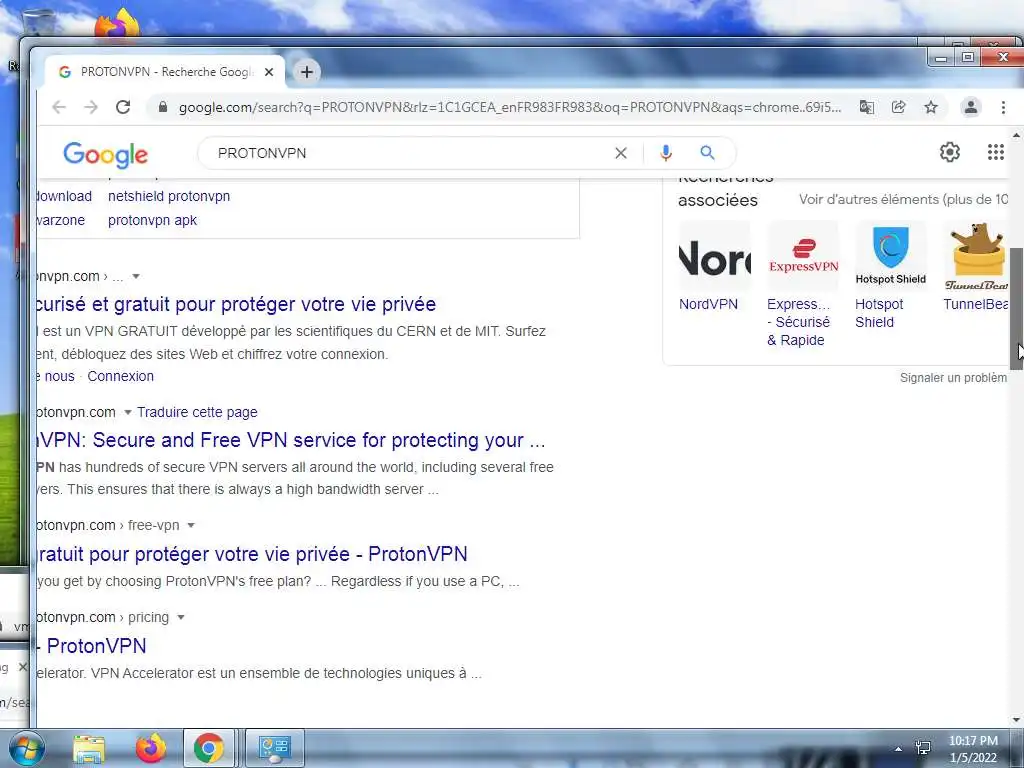Open the 'pour protéger votre vie privée' result title
Image resolution: width=1024 pixels, height=768 pixels.
236,304
